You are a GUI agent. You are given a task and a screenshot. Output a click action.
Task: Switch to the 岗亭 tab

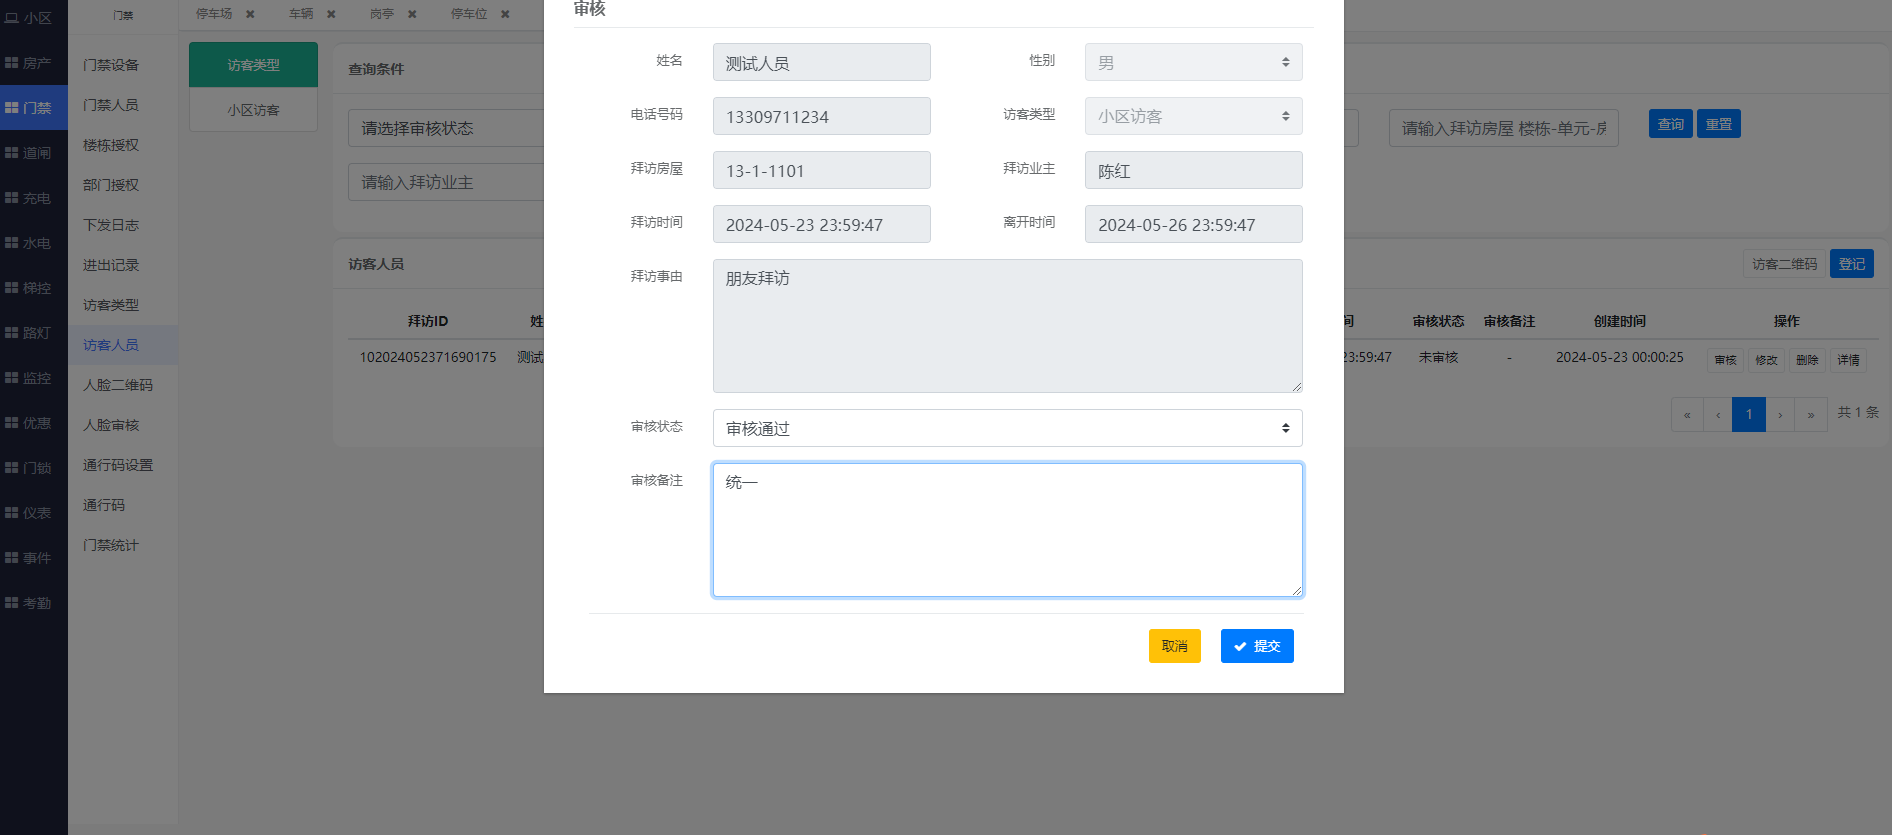click(x=381, y=14)
